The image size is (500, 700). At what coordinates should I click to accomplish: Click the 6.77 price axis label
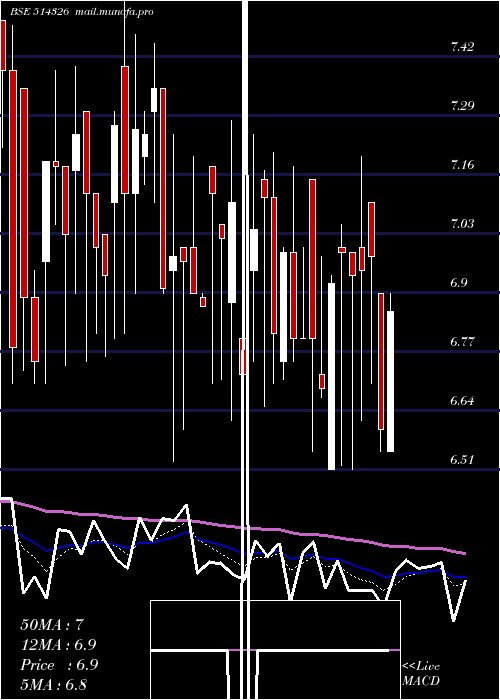coord(462,342)
